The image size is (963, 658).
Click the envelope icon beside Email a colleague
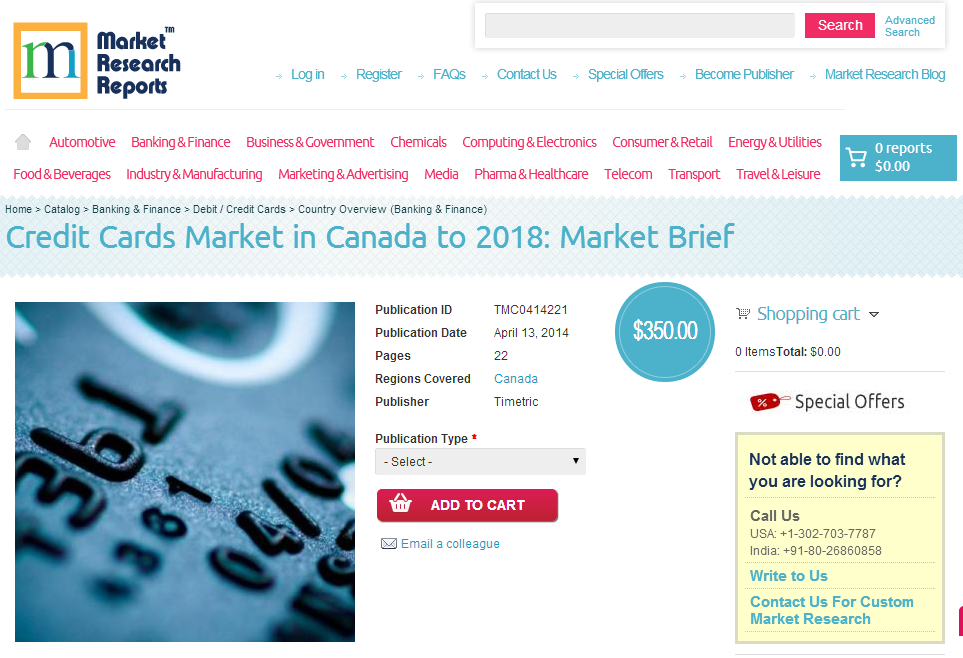388,543
